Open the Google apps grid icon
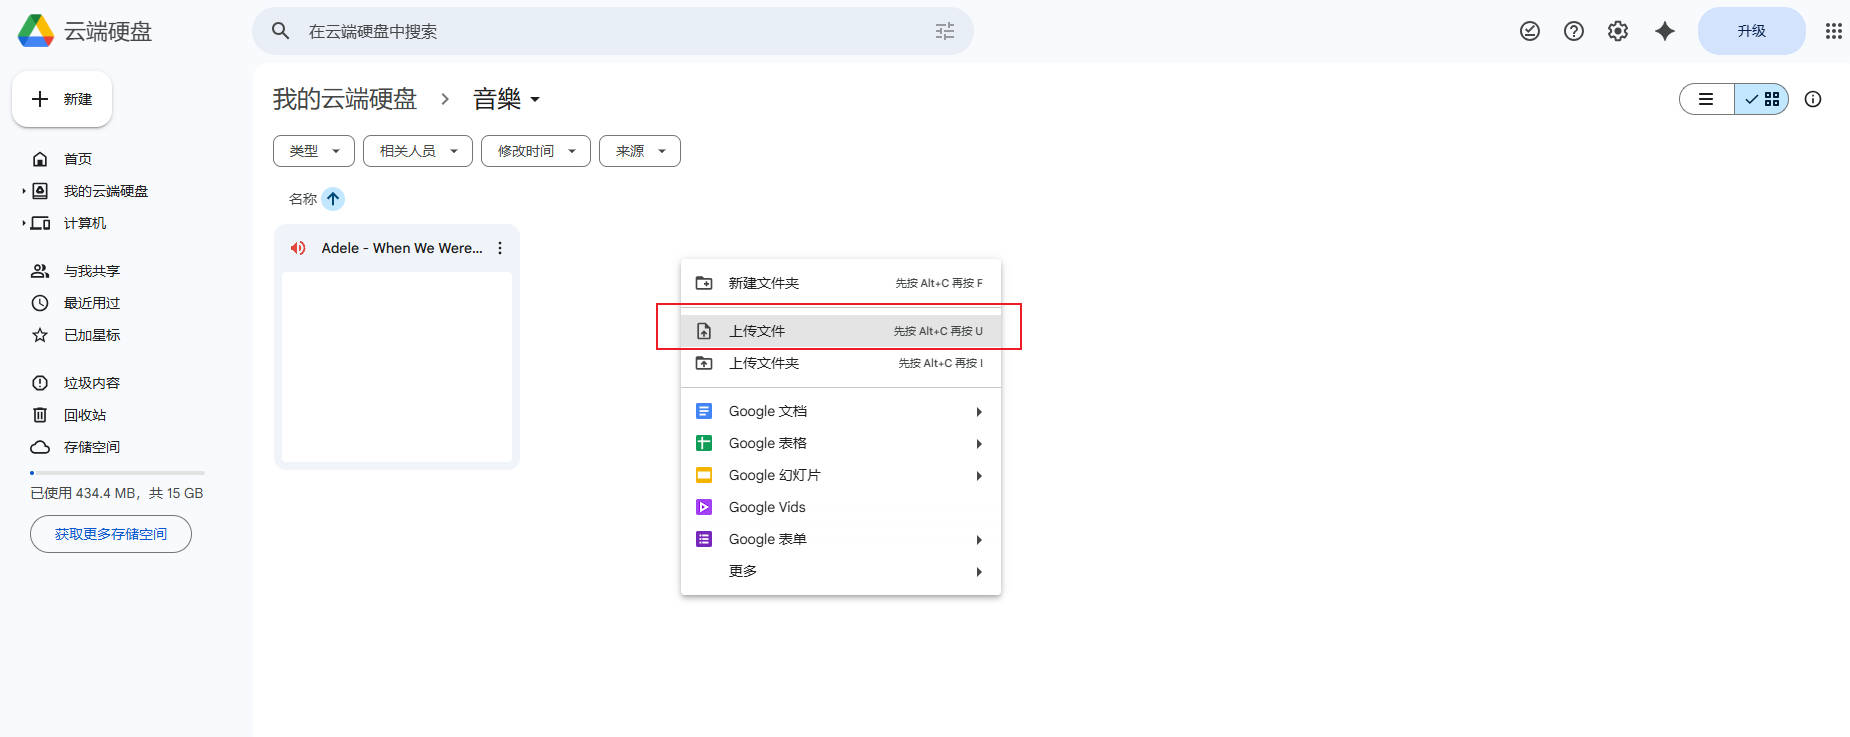 click(1833, 31)
